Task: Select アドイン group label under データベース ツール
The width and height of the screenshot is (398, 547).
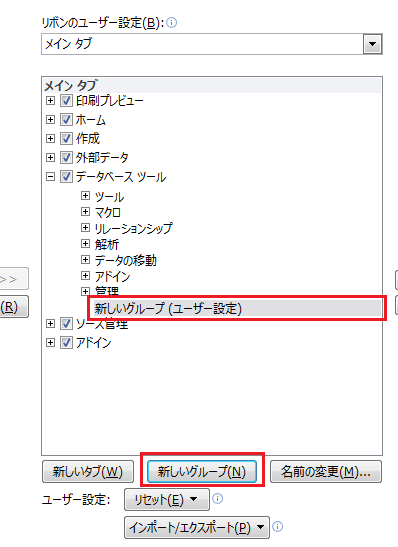Action: pyautogui.click(x=112, y=276)
